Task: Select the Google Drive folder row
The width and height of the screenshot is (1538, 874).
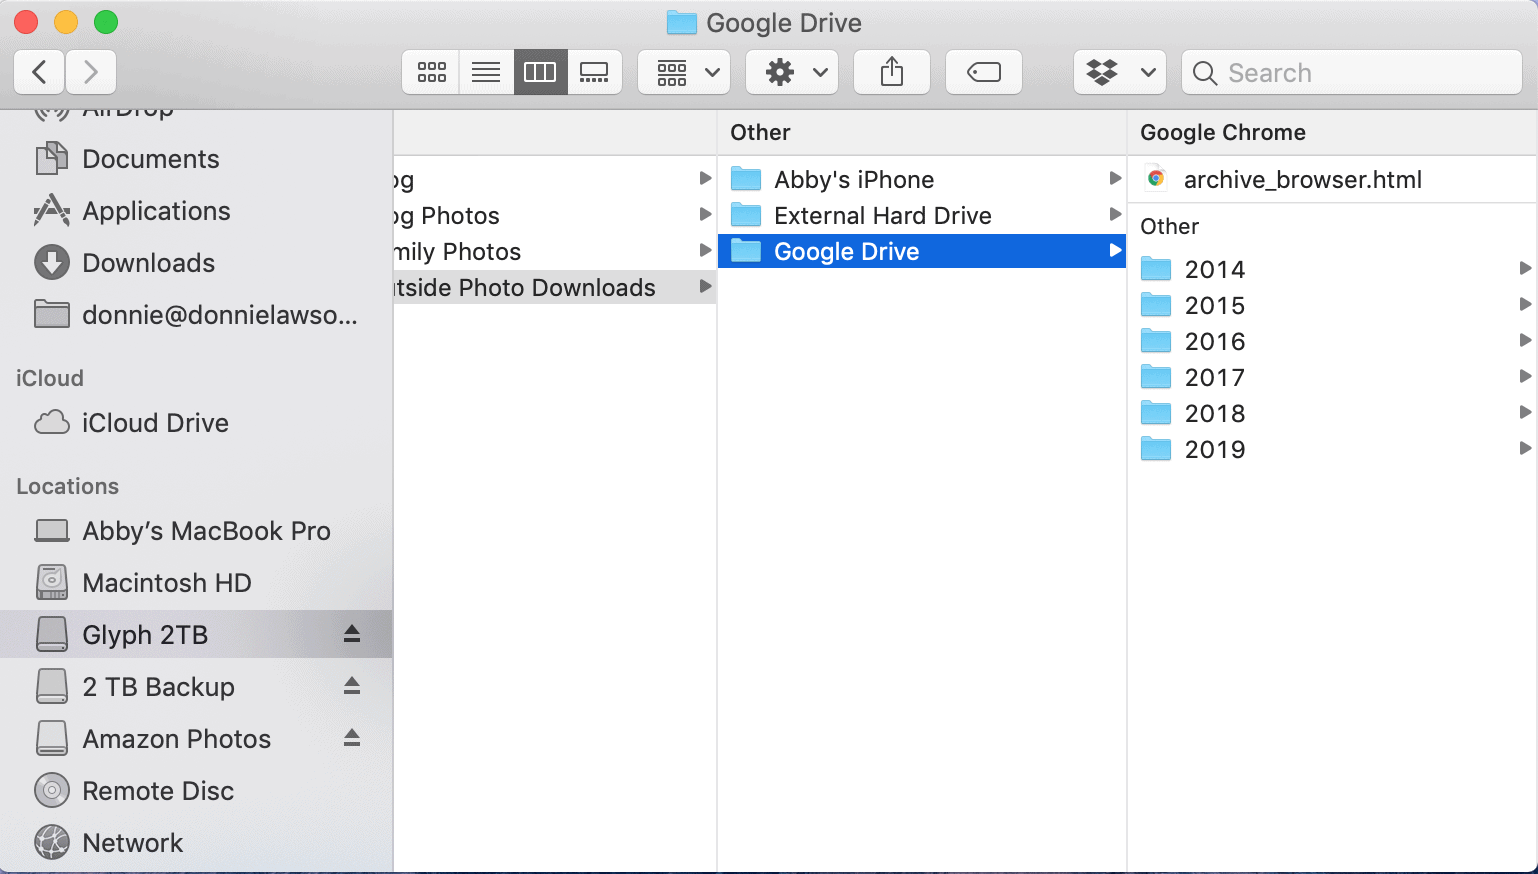Action: [x=922, y=251]
